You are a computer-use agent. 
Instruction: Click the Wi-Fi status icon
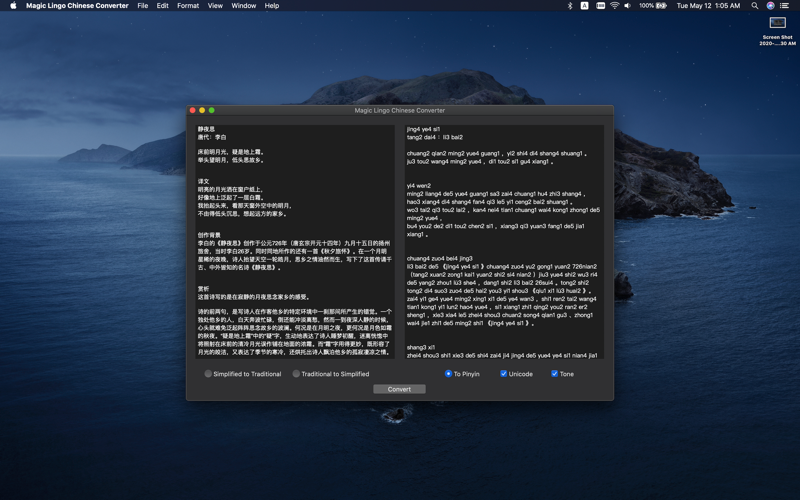pyautogui.click(x=614, y=6)
